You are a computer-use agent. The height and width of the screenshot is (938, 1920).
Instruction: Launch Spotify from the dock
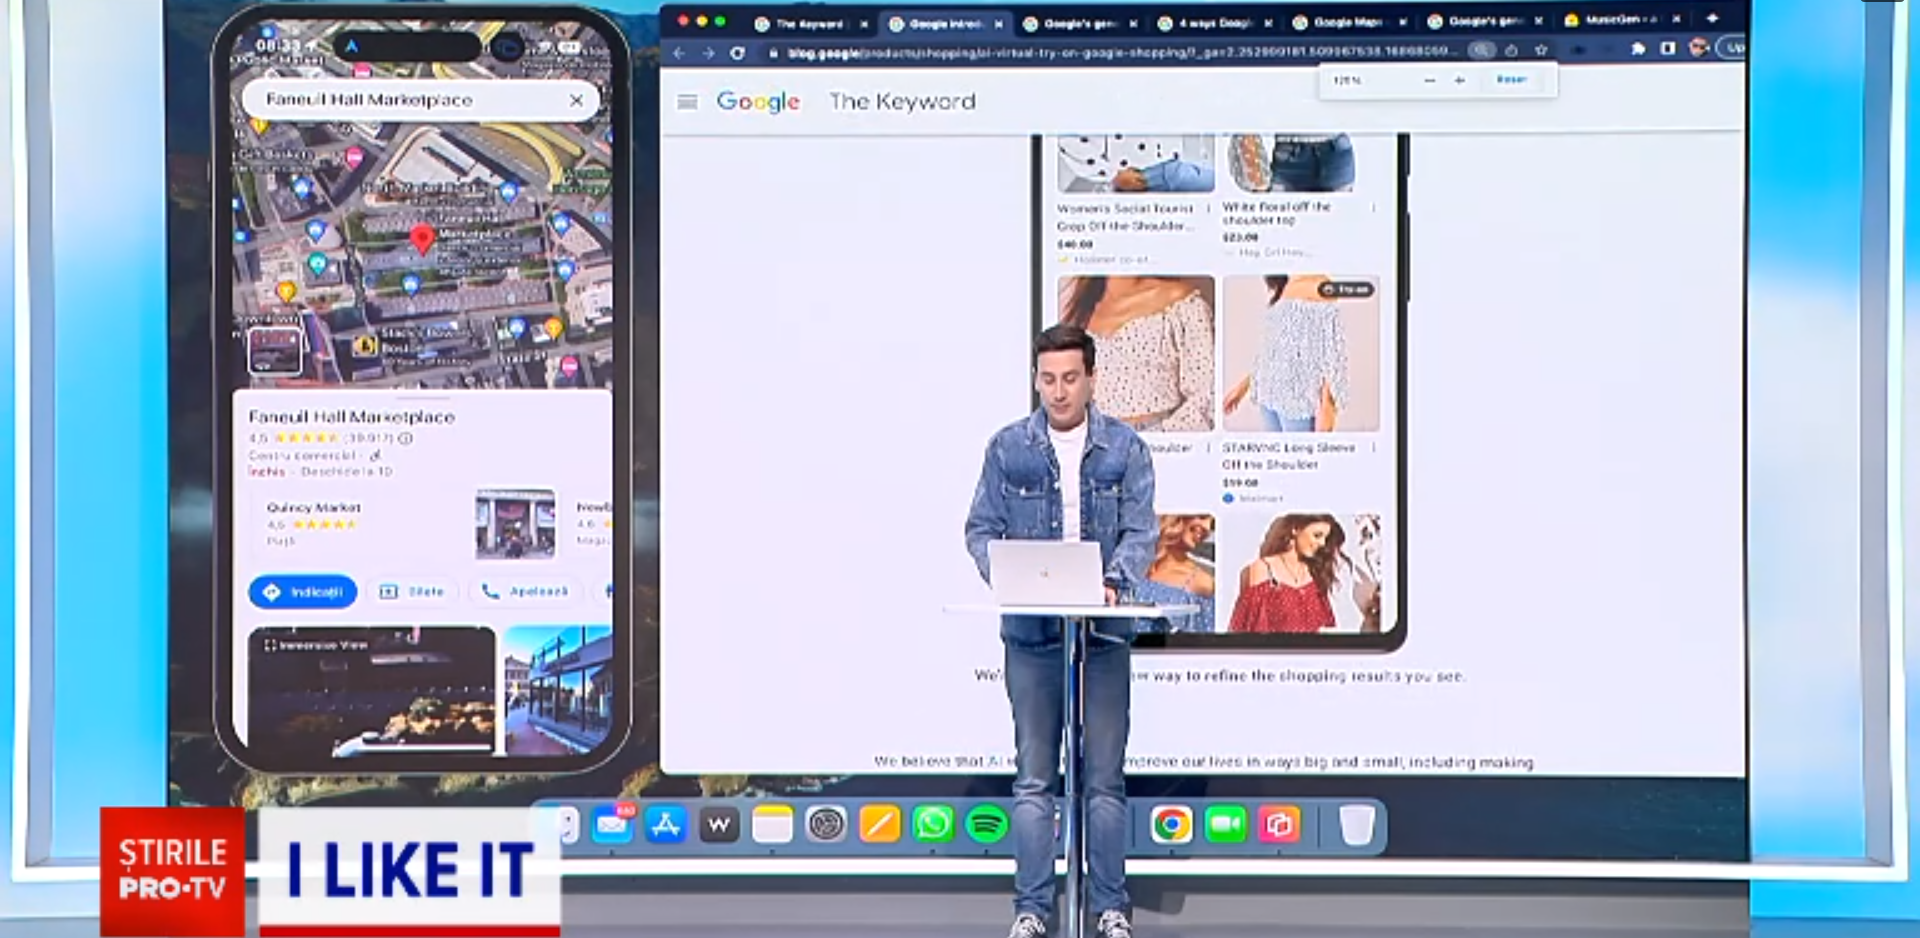click(986, 824)
